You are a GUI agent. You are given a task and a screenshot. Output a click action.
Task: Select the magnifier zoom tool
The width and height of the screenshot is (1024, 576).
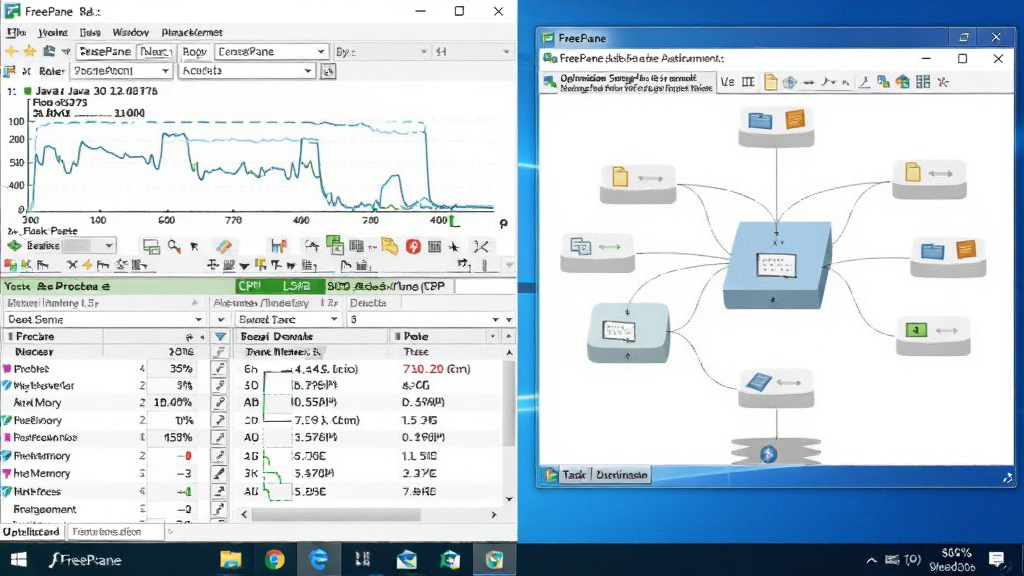click(174, 246)
